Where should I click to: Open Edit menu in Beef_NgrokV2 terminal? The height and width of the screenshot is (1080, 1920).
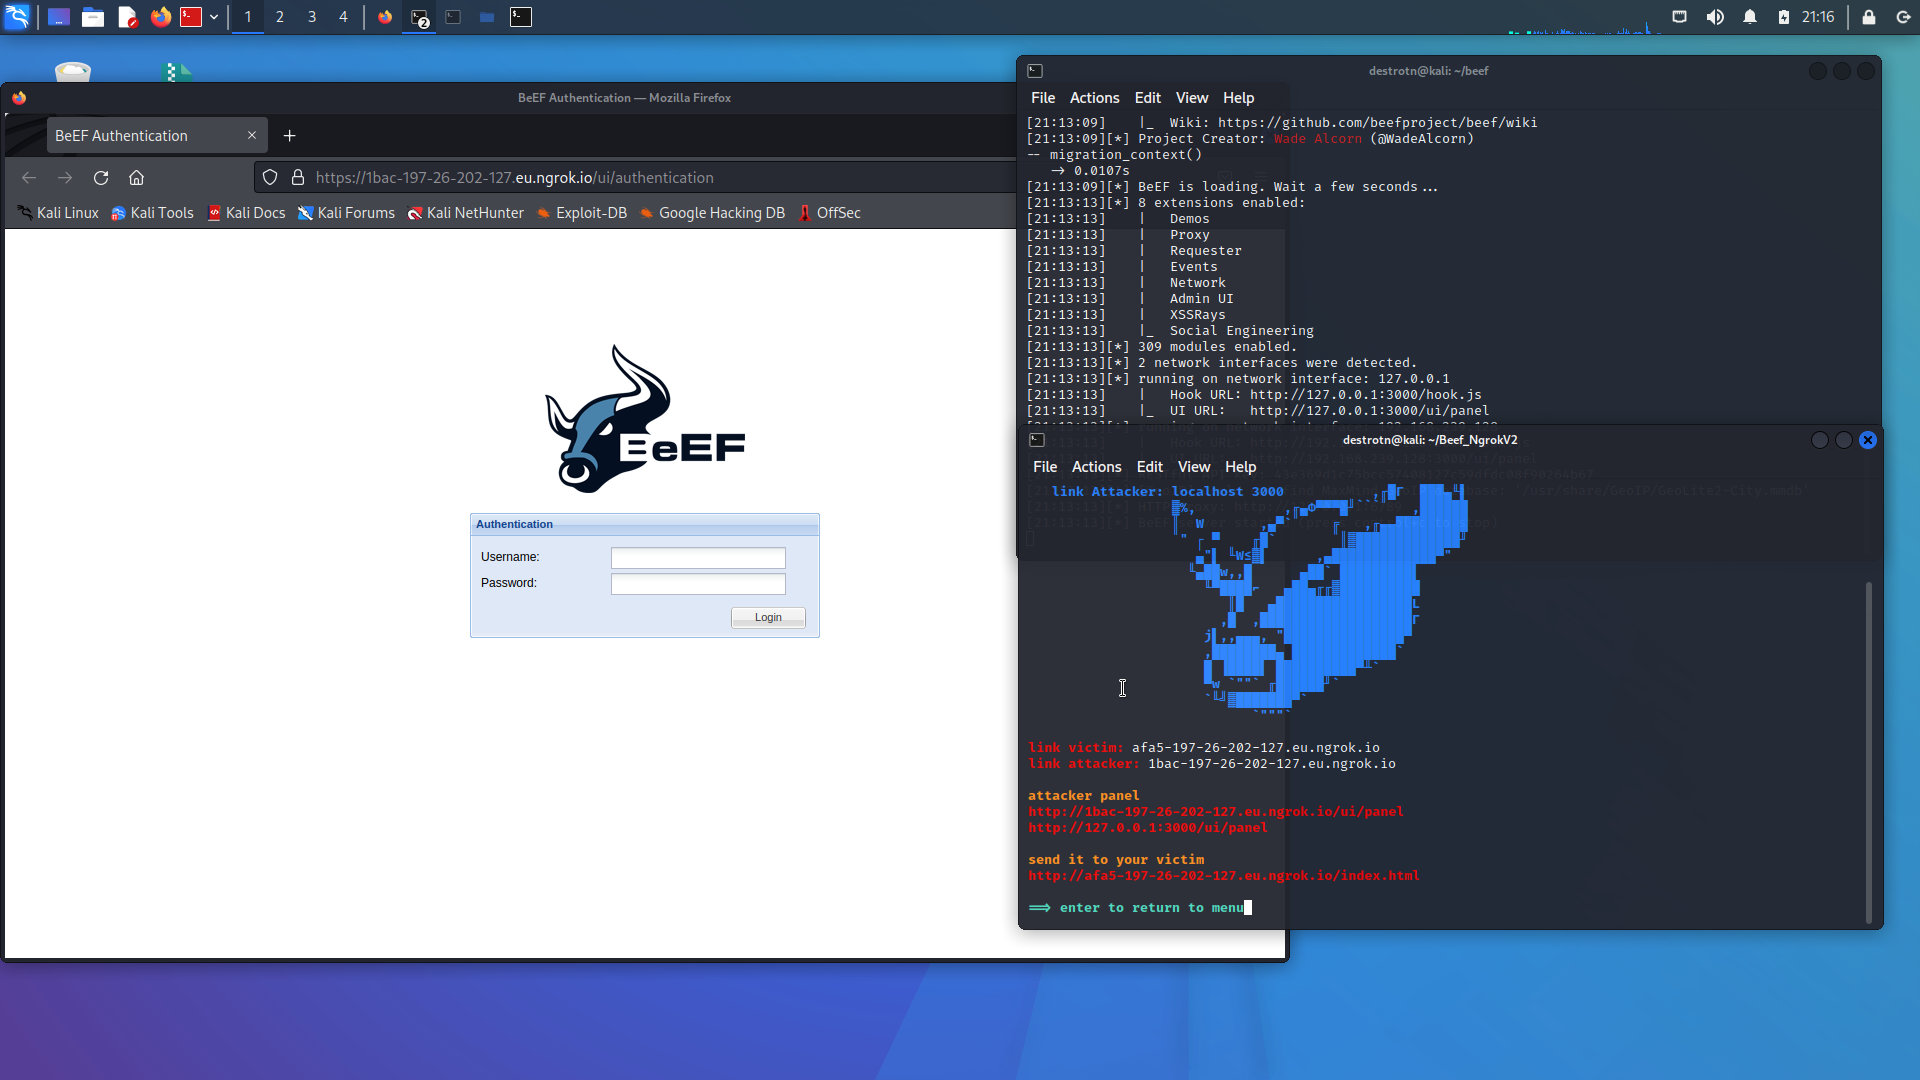[x=1150, y=467]
